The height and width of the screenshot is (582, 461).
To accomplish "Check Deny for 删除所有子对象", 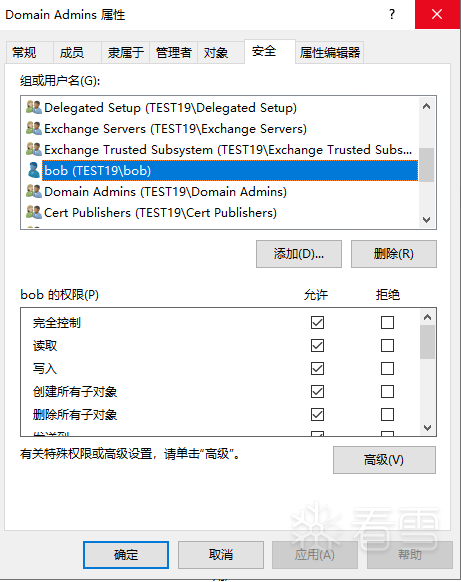I will tap(387, 415).
